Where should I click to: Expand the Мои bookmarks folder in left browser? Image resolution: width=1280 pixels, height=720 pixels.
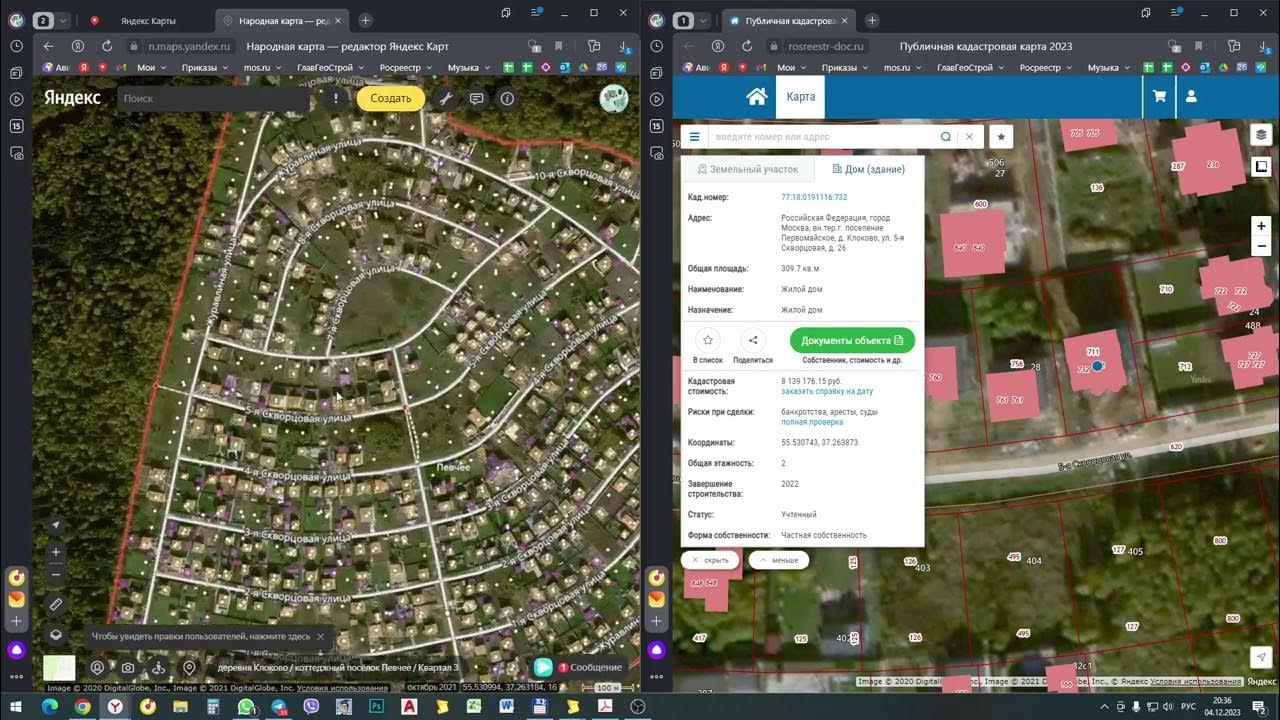pos(151,68)
